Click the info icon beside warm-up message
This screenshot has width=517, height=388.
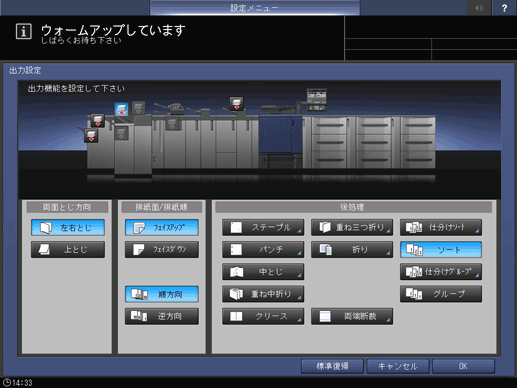(x=24, y=32)
